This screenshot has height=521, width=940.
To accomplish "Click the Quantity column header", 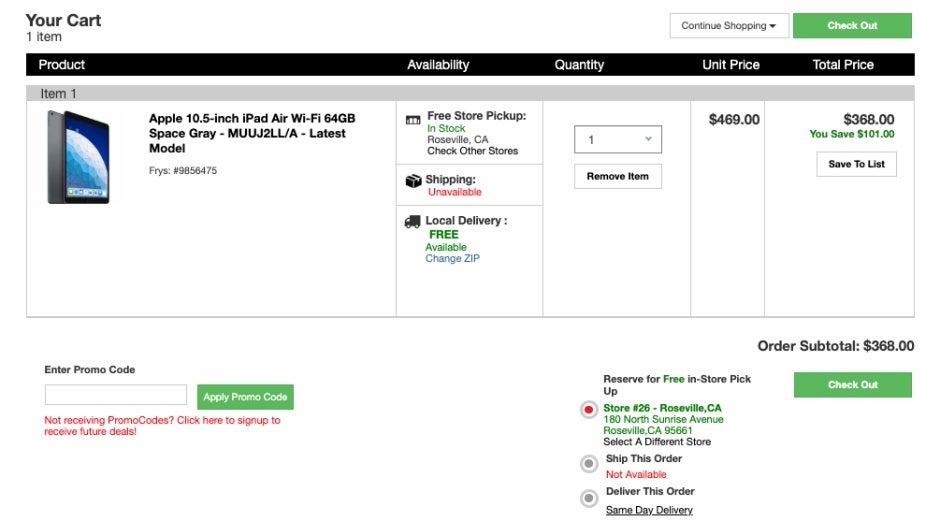I will click(x=579, y=65).
